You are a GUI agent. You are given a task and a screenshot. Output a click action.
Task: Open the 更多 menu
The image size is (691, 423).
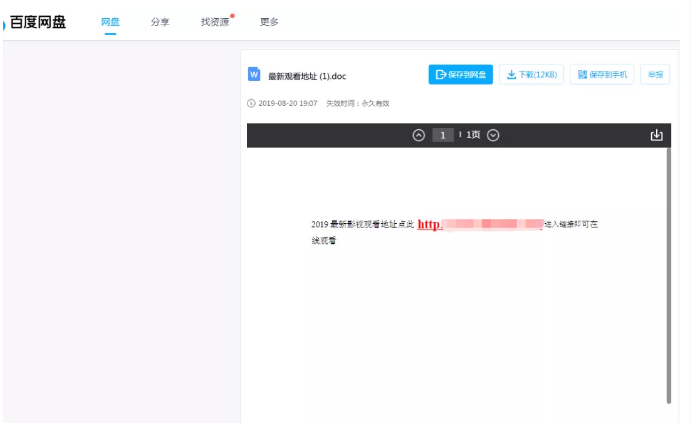(269, 22)
